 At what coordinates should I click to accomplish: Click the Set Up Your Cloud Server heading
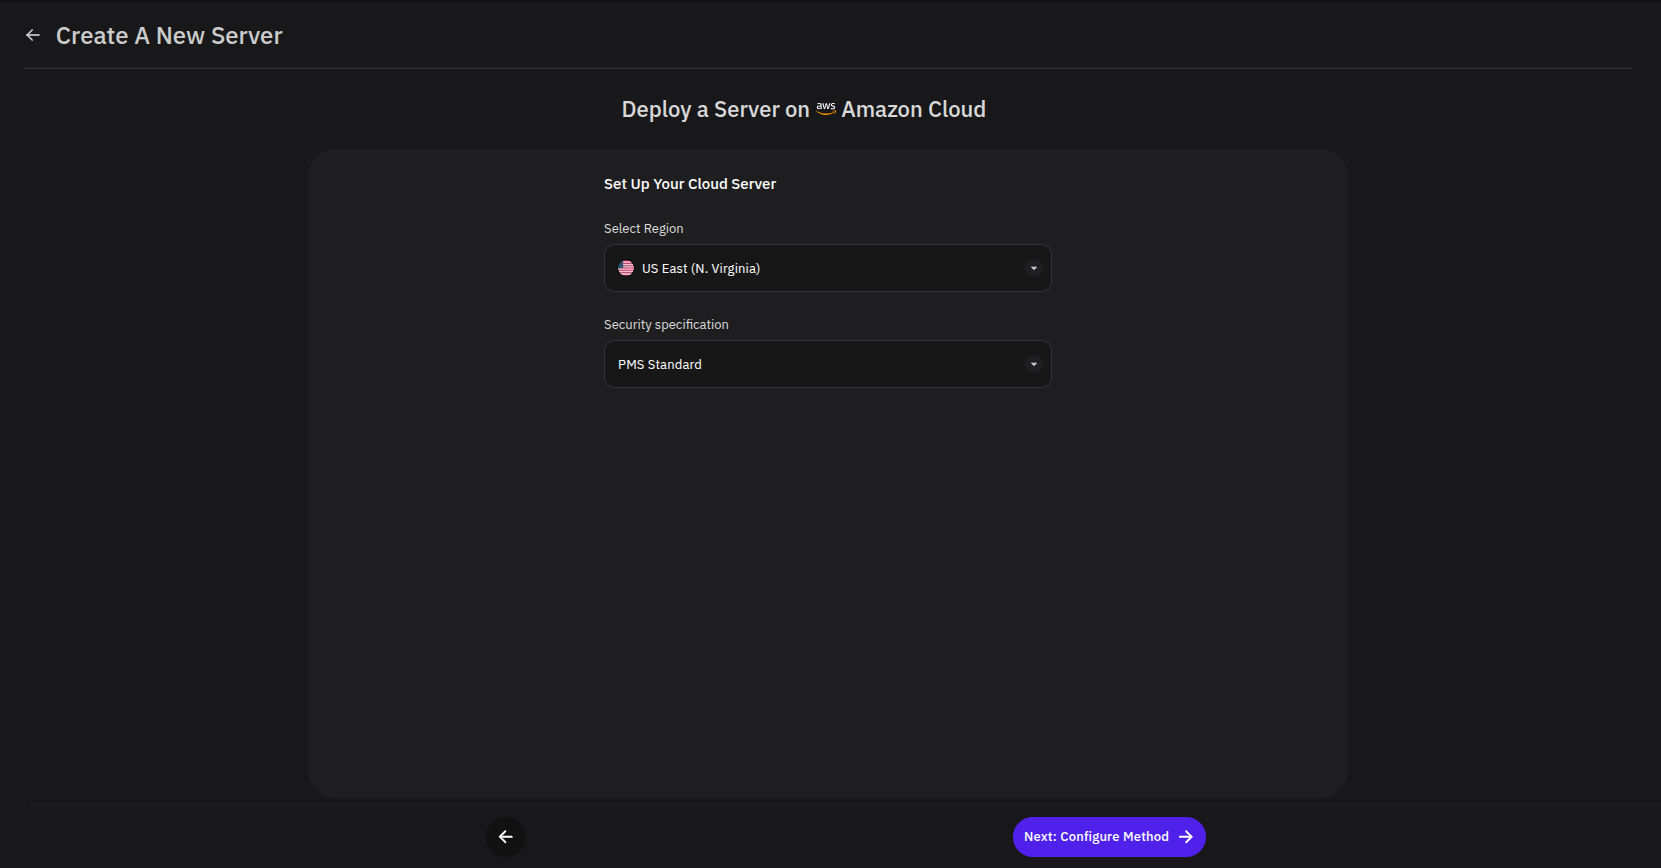point(690,184)
